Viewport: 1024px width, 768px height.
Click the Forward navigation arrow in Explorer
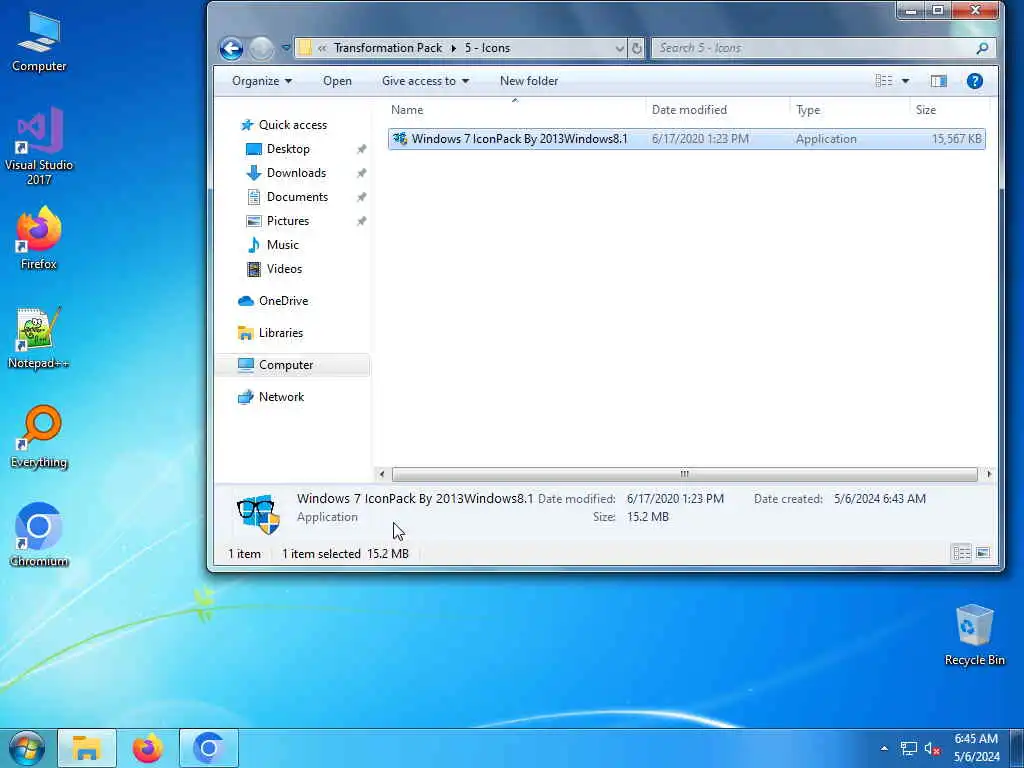point(261,48)
